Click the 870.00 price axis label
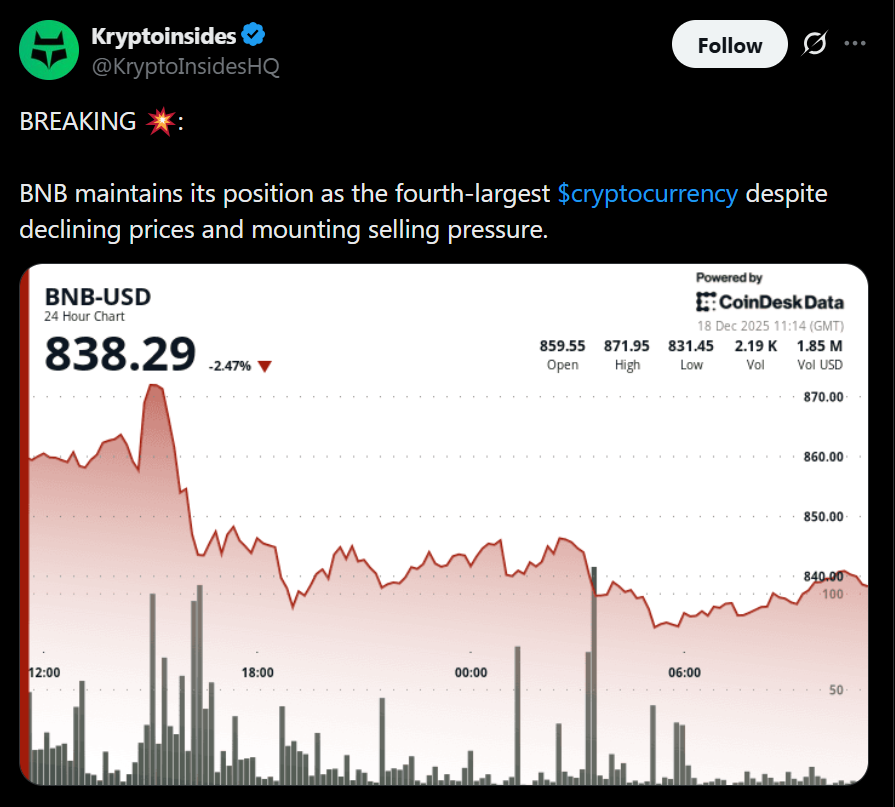 (x=826, y=396)
